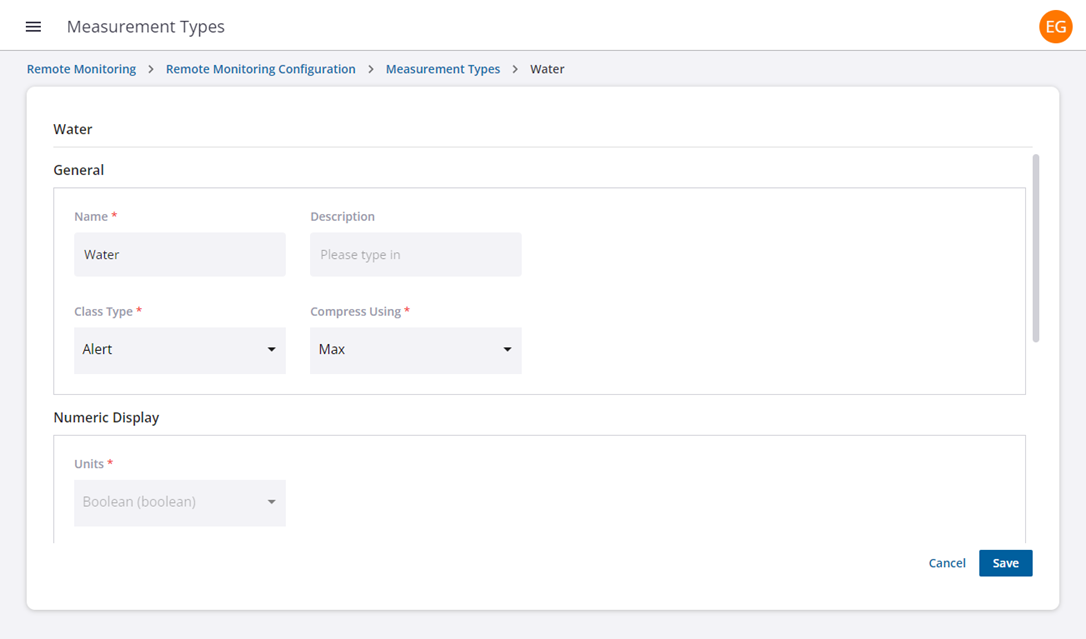
Task: Click chevron separator after Remote Monitoring breadcrumb
Action: click(151, 69)
